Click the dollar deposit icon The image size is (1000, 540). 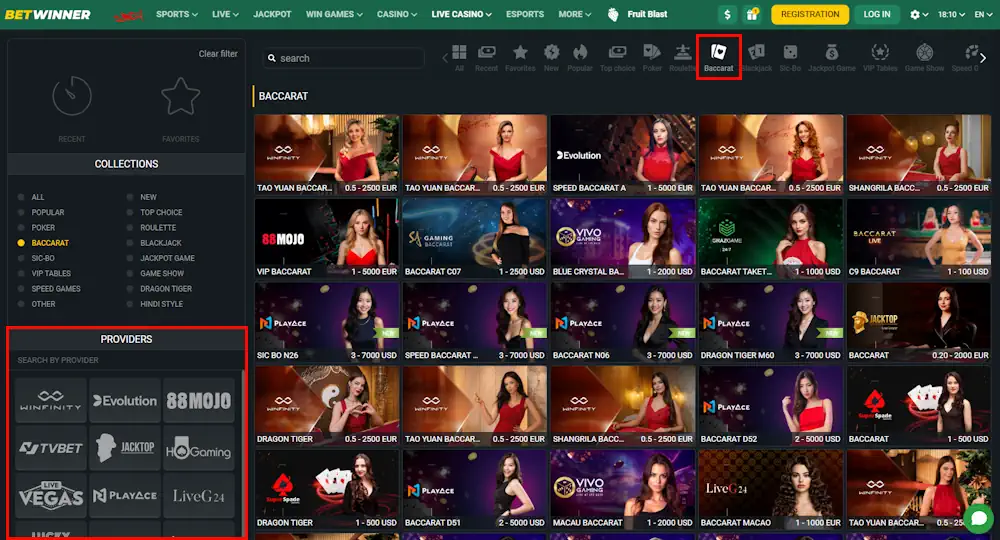click(x=728, y=14)
